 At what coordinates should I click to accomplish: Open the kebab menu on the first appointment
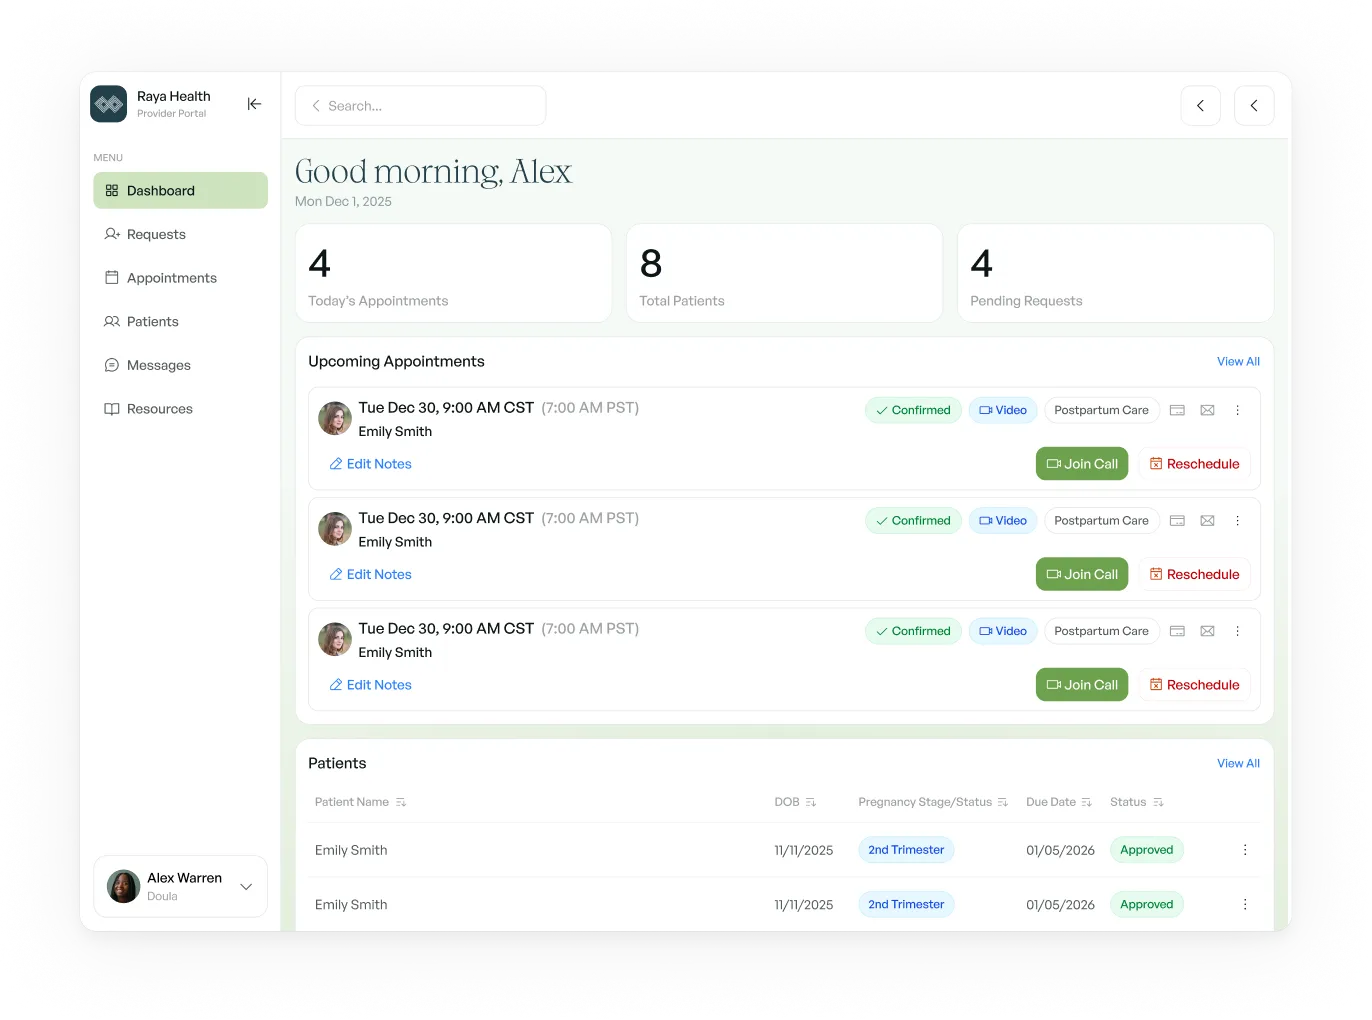click(x=1237, y=410)
